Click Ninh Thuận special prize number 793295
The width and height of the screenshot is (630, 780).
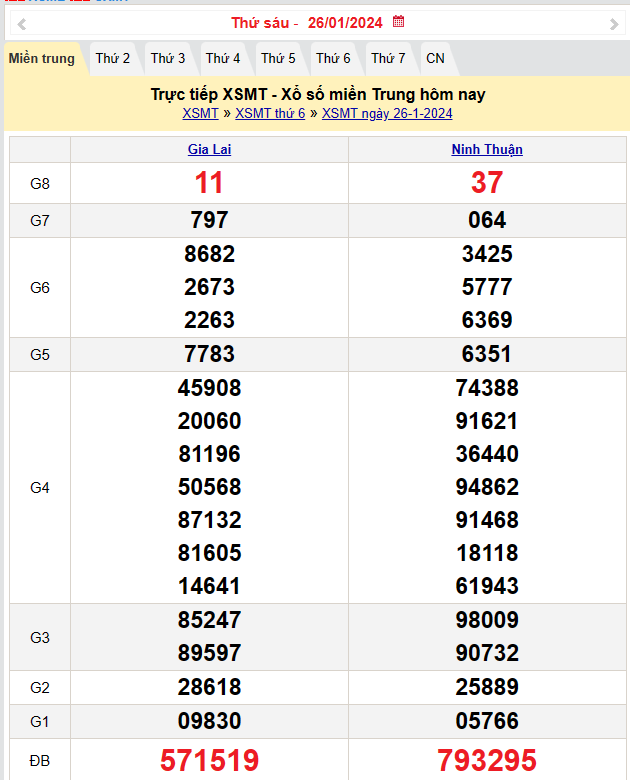tap(487, 761)
